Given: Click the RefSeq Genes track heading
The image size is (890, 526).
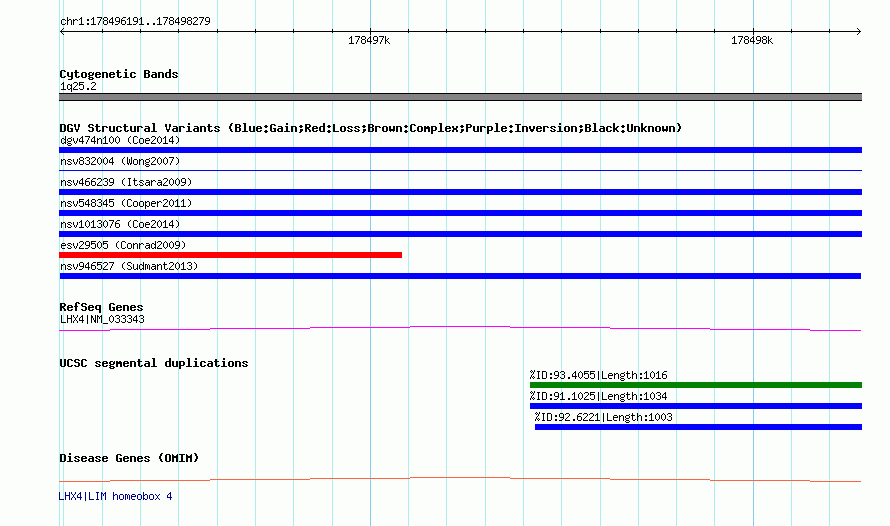Looking at the screenshot, I should click(101, 307).
